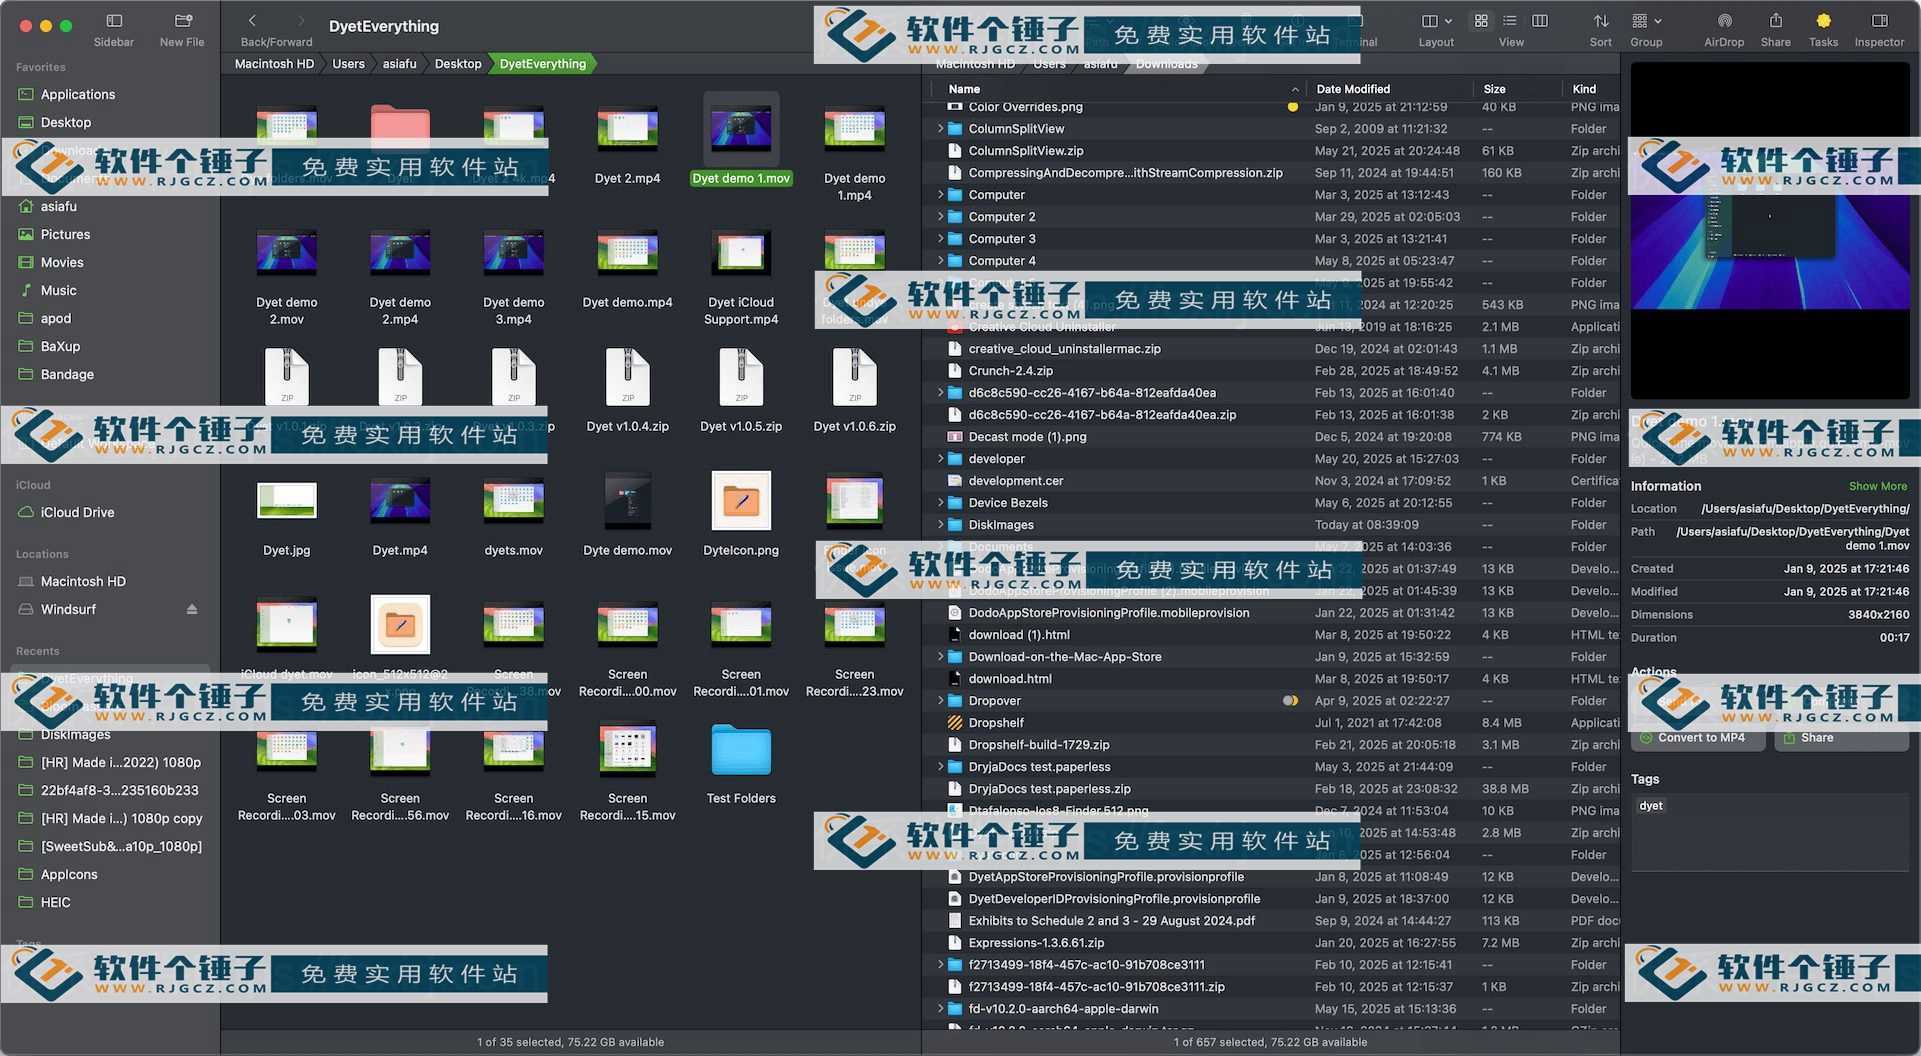Click yellow tag dot on Color Overrides.png
This screenshot has height=1056, width=1921.
[x=1292, y=106]
